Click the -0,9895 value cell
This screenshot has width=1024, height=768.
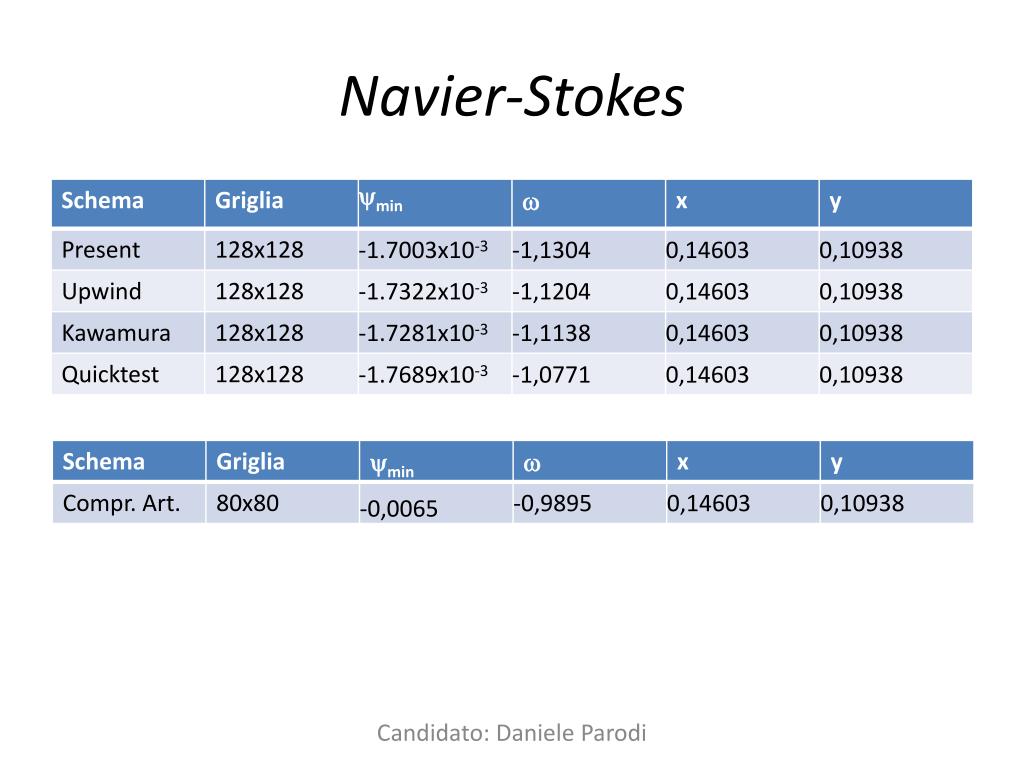(x=552, y=504)
